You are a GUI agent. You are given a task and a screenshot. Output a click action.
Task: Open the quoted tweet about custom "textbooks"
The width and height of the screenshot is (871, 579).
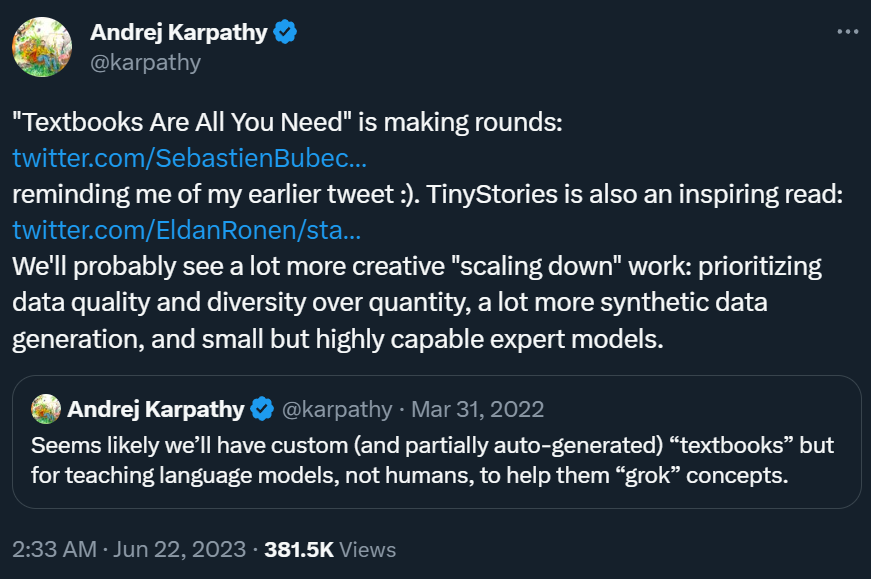[435, 458]
